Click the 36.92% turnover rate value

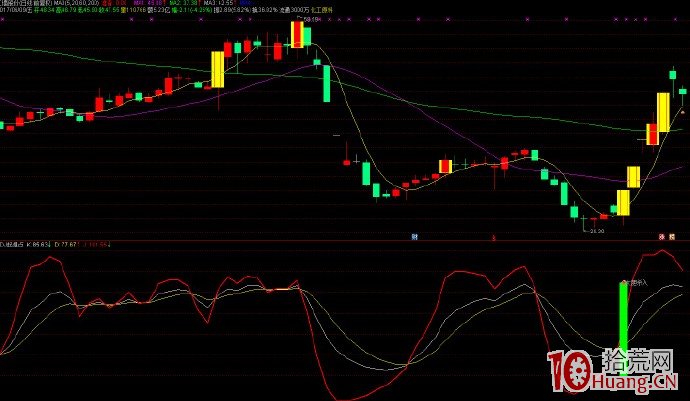coord(265,10)
